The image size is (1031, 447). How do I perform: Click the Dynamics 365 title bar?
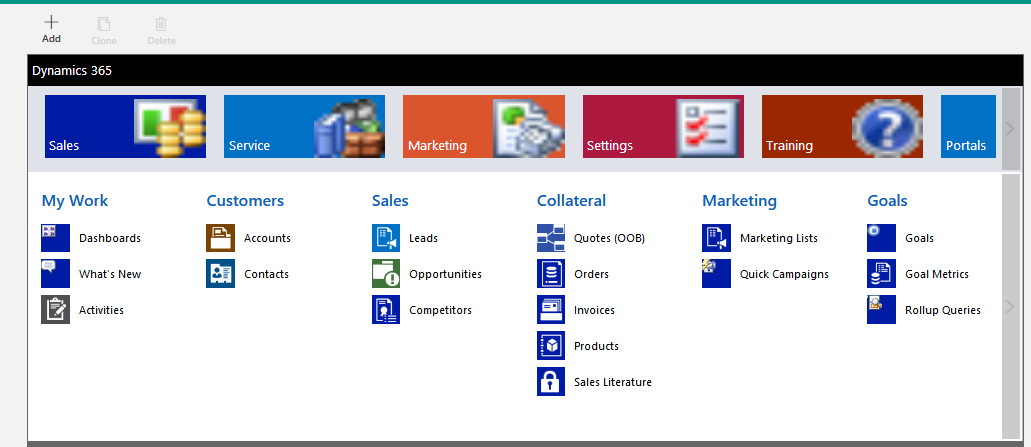click(x=525, y=71)
